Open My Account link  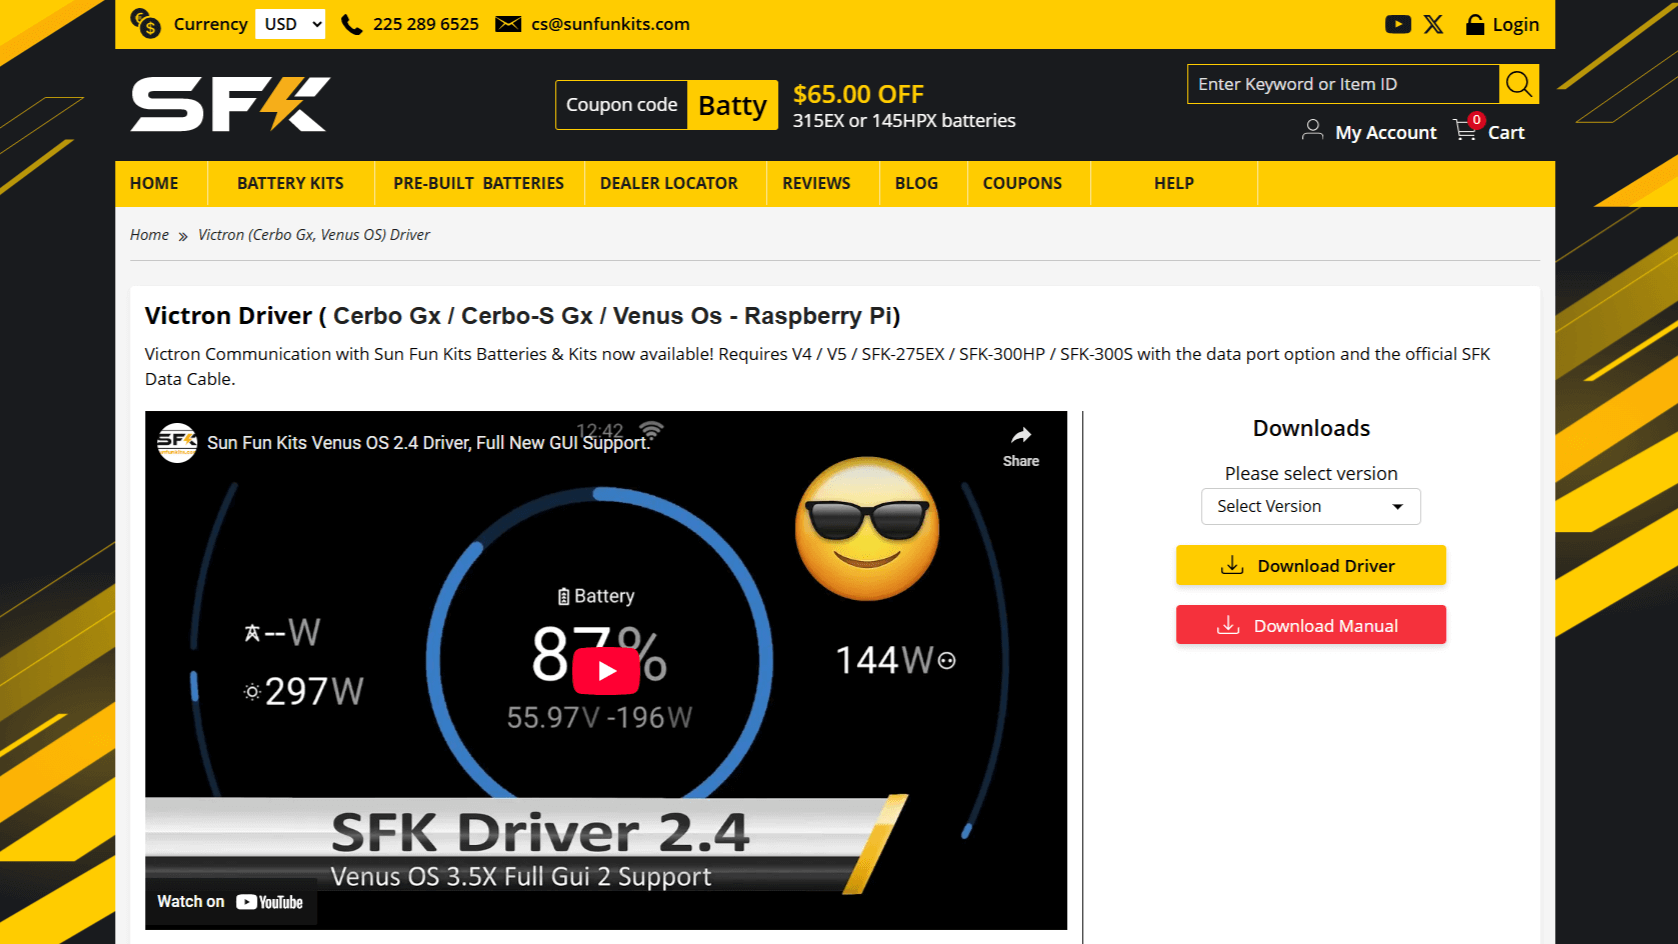tap(1385, 132)
